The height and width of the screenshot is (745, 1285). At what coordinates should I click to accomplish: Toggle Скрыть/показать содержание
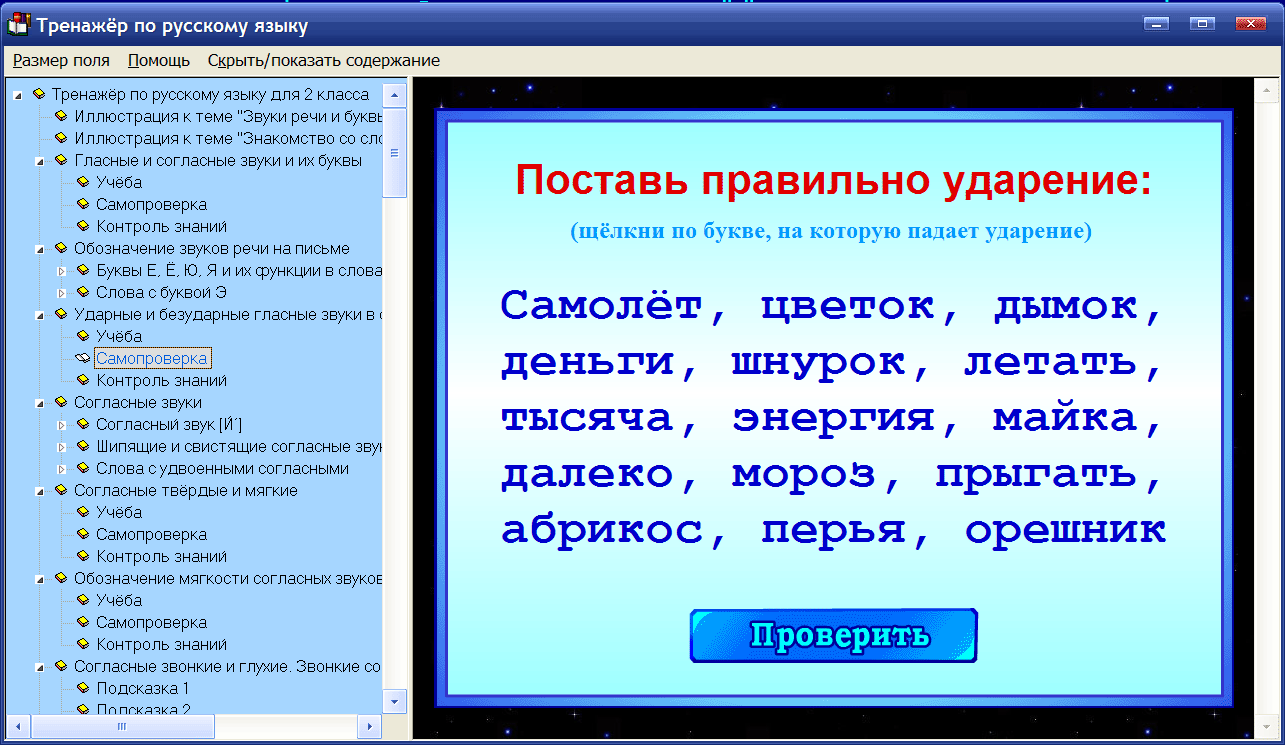click(321, 60)
